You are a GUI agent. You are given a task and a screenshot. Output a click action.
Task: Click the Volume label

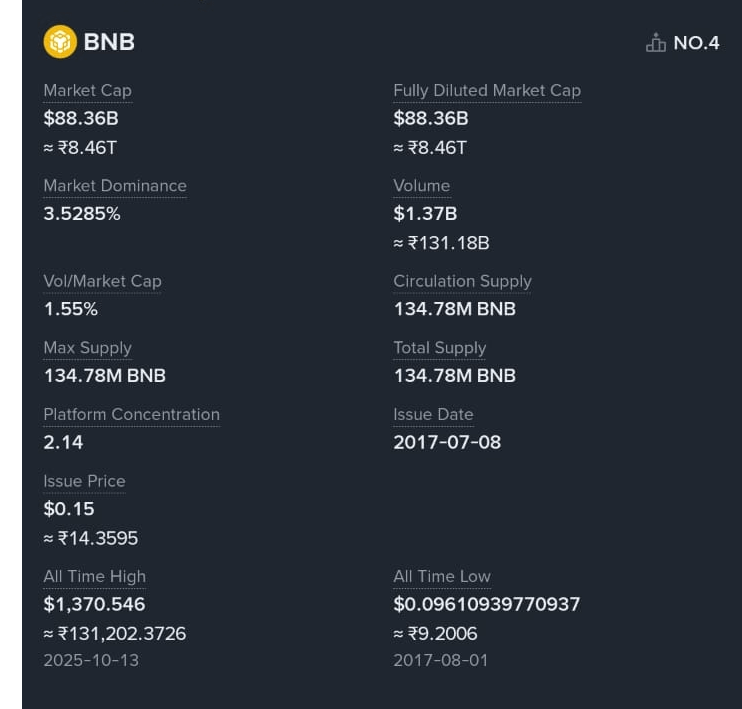(422, 186)
